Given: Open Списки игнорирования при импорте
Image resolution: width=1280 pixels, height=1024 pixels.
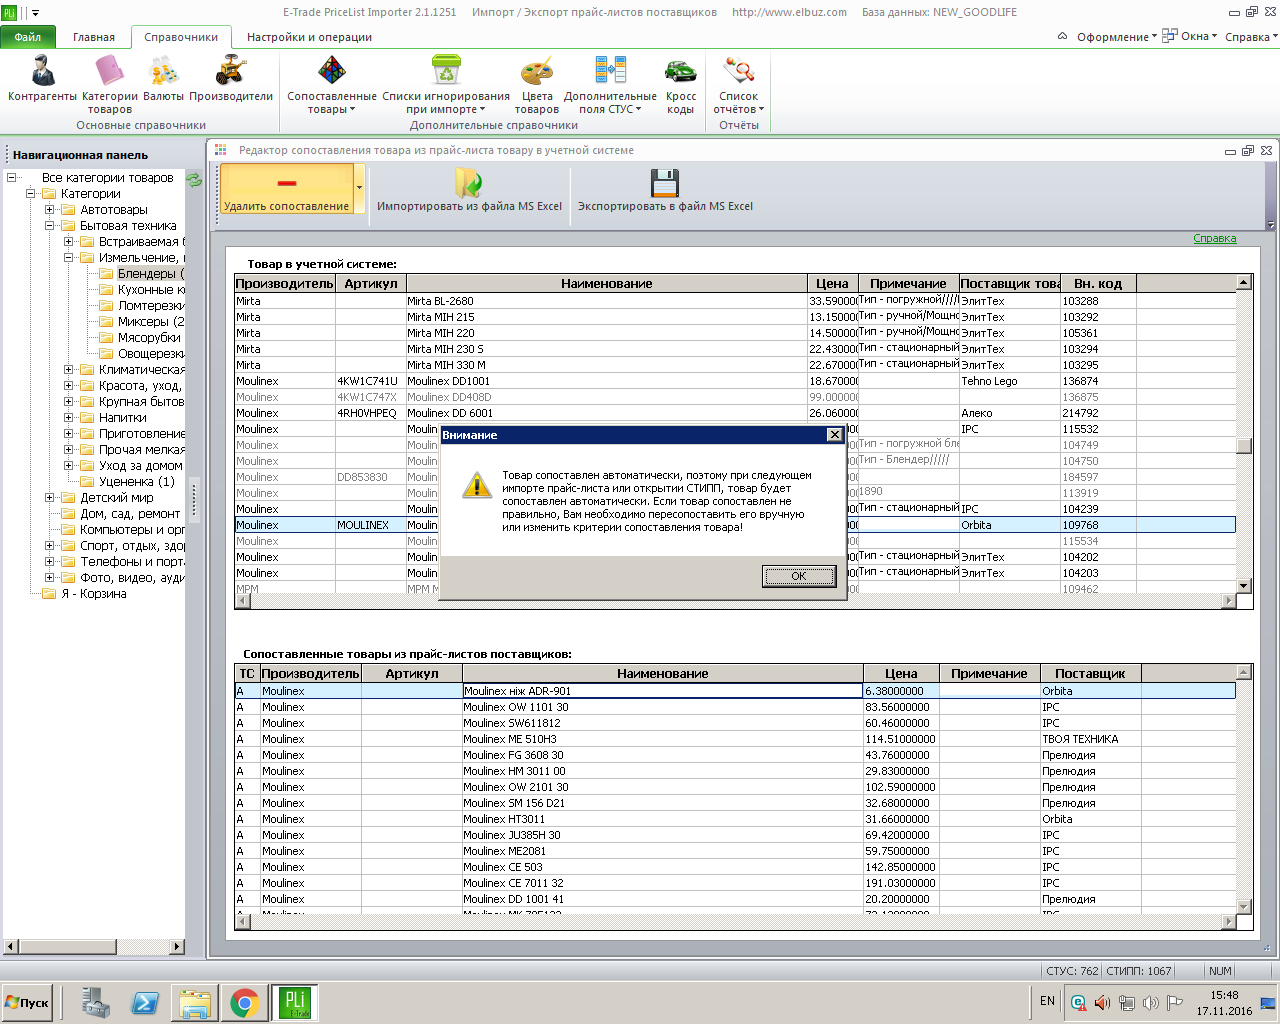Looking at the screenshot, I should click(446, 84).
